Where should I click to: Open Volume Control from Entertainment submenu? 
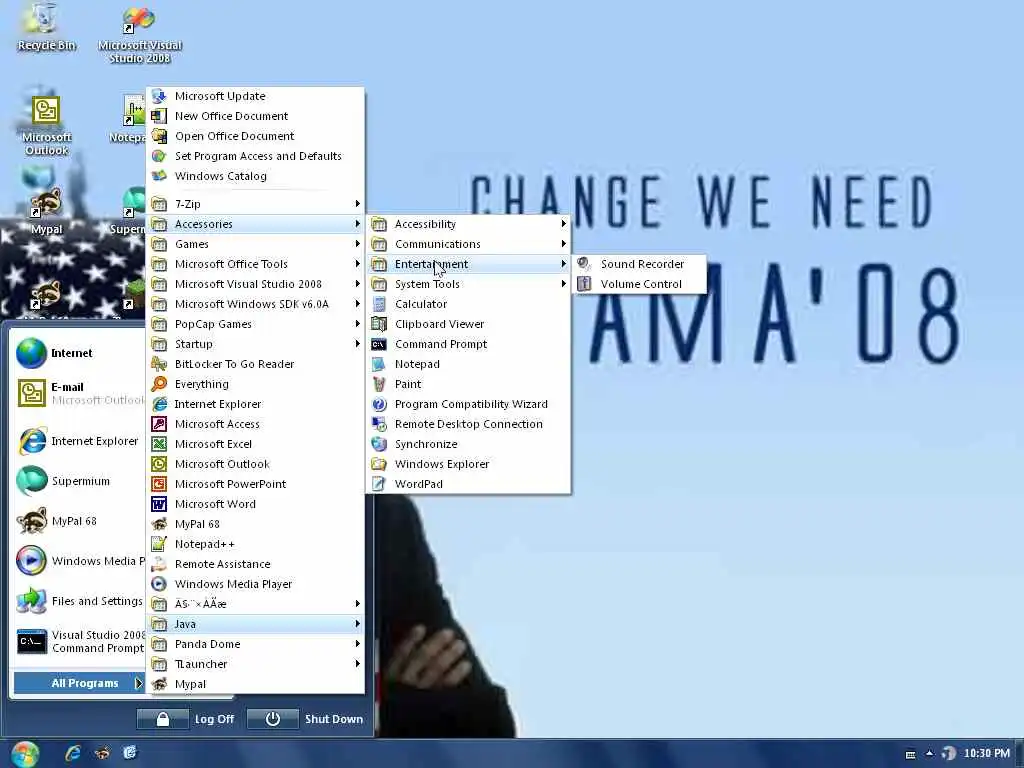click(639, 284)
